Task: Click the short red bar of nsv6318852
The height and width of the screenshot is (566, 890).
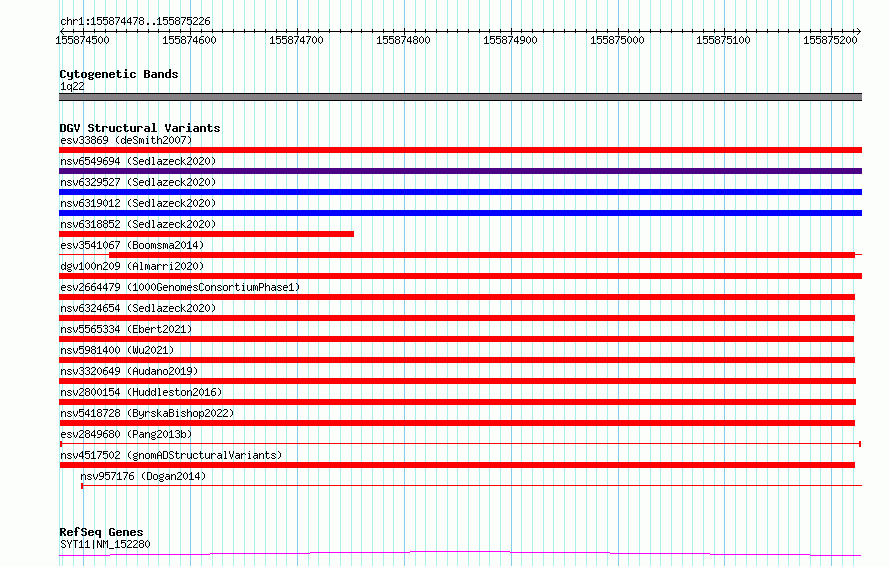Action: (x=207, y=234)
